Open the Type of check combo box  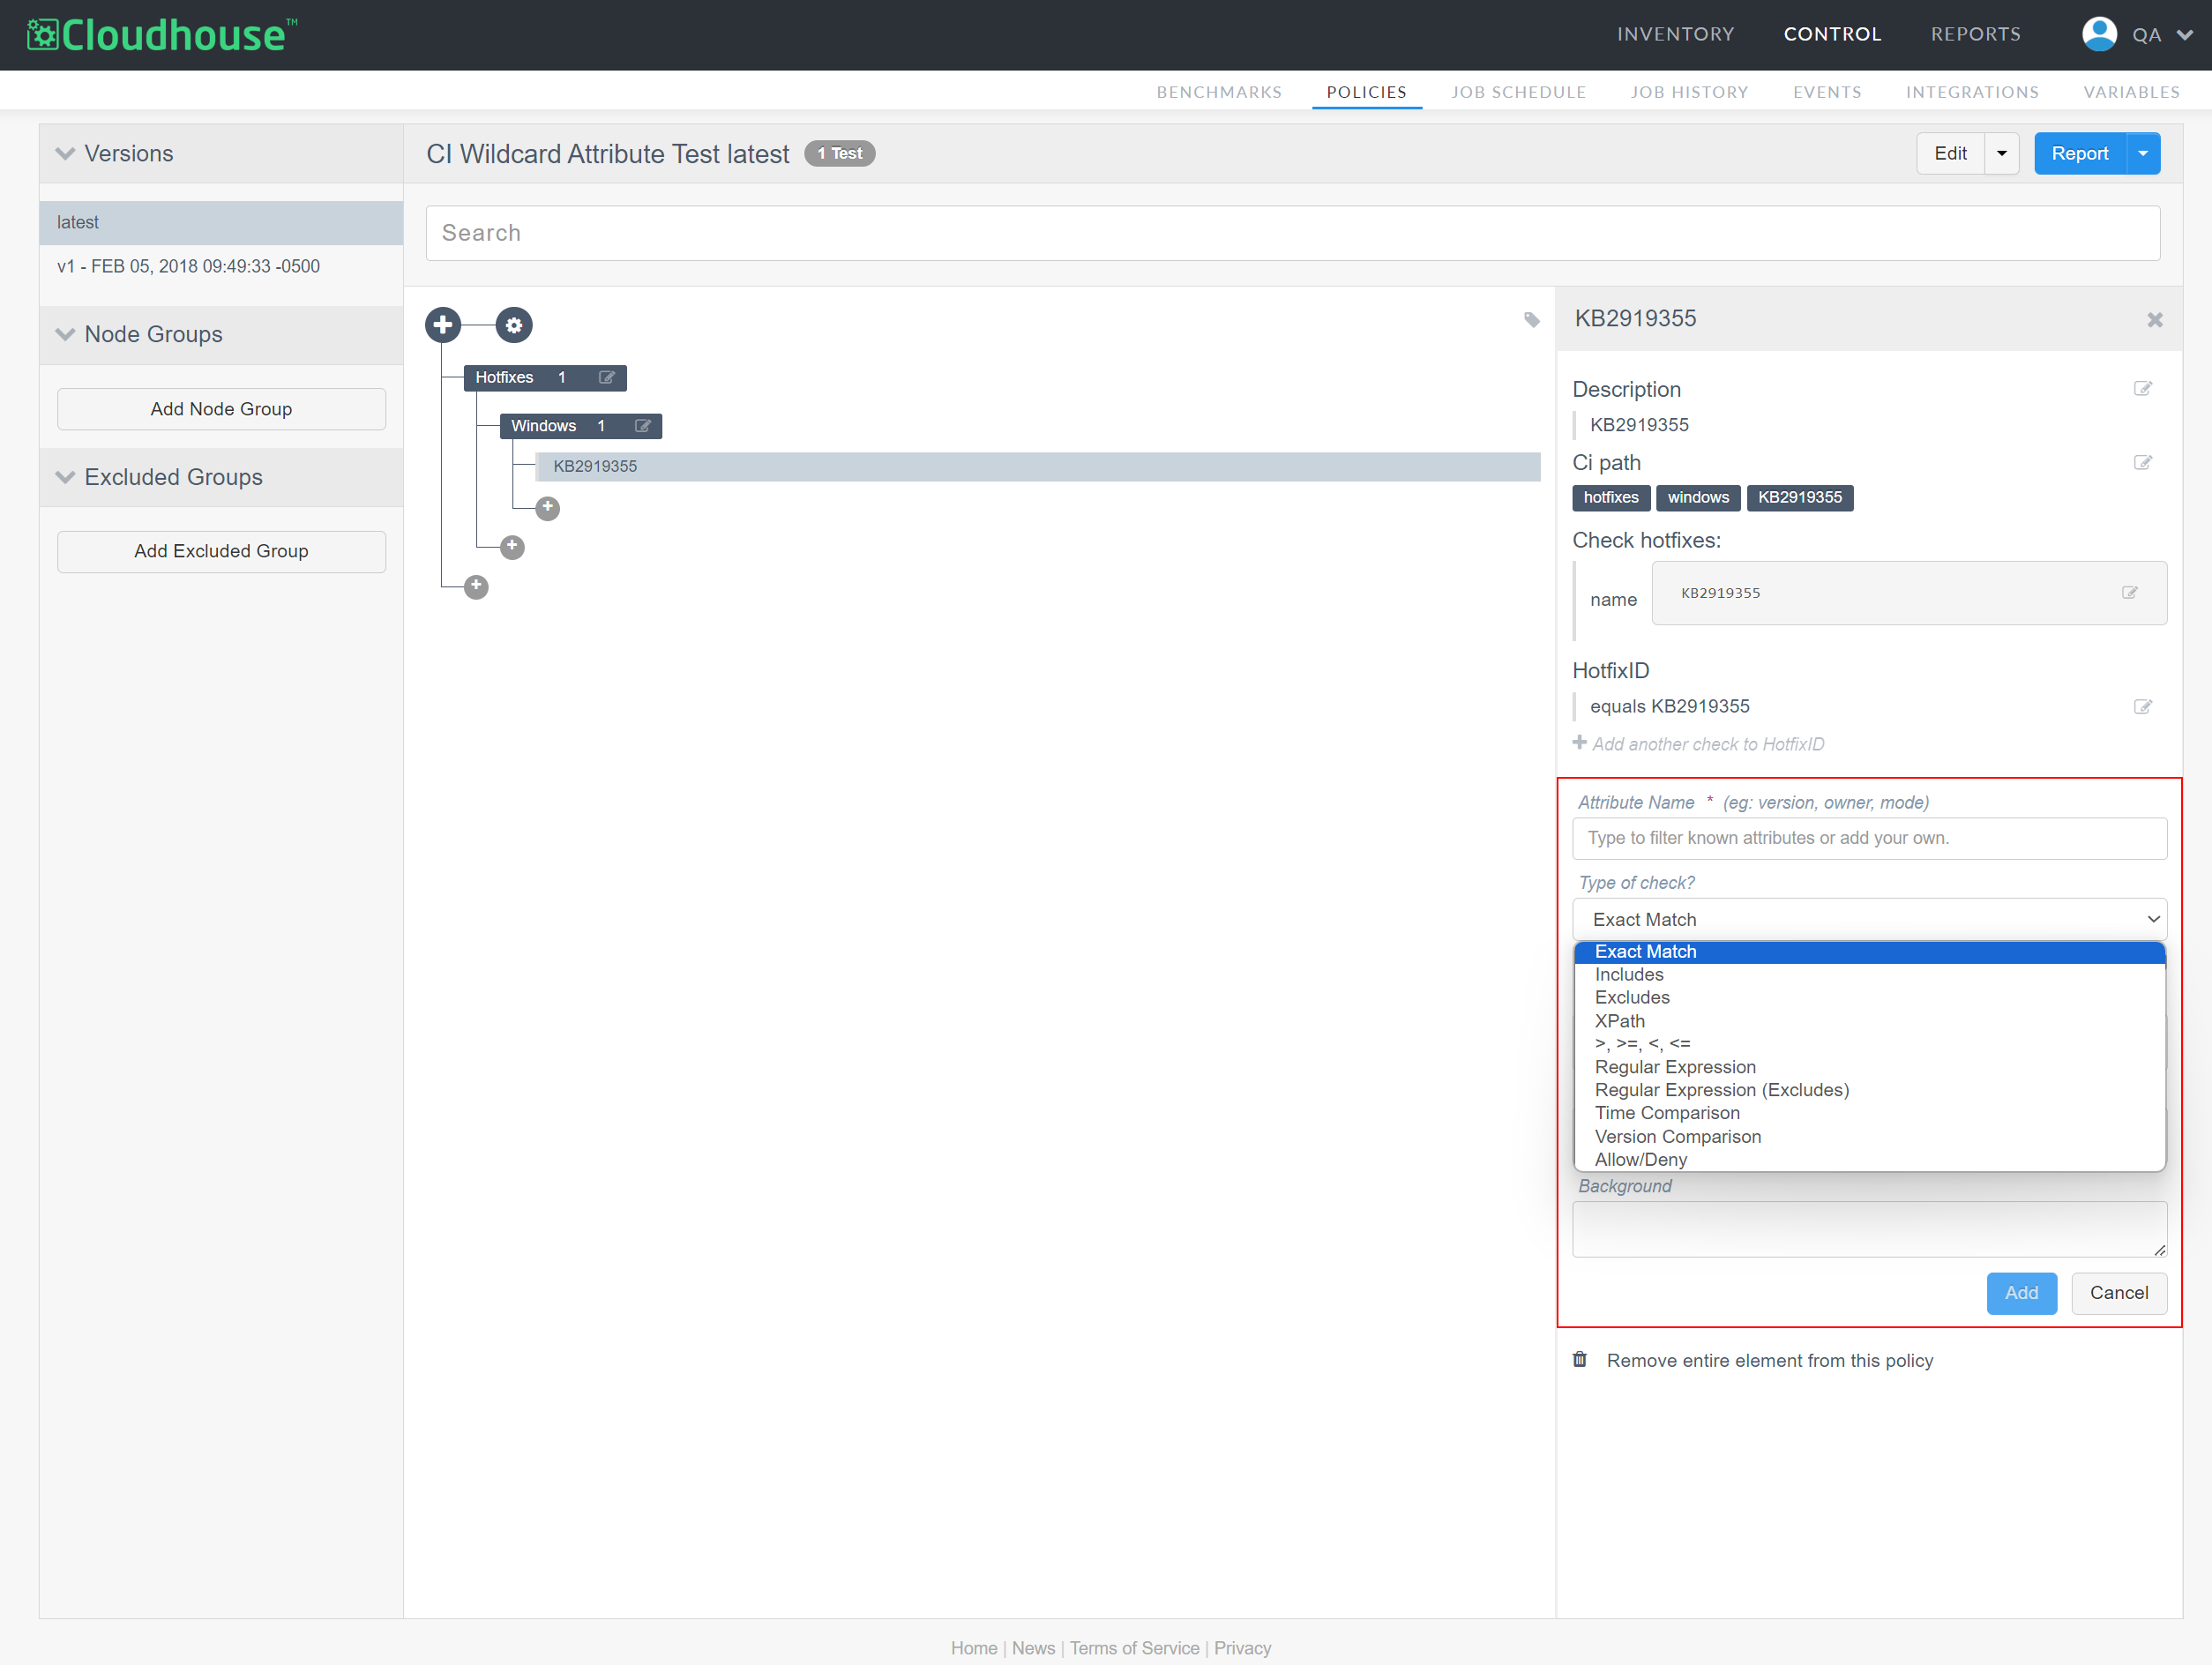click(1869, 919)
